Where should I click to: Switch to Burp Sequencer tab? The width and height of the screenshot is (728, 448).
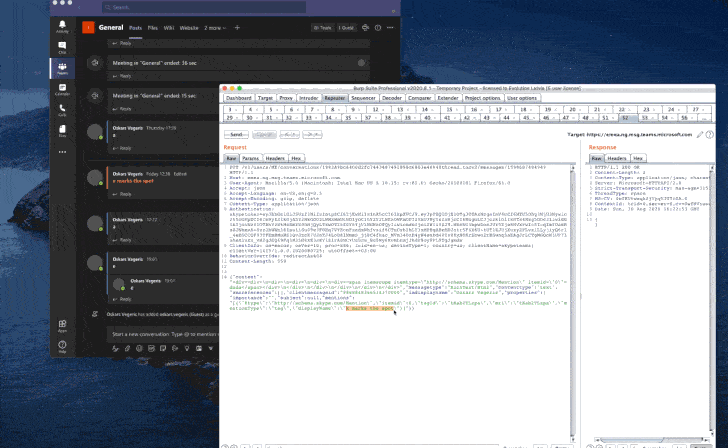tap(363, 98)
